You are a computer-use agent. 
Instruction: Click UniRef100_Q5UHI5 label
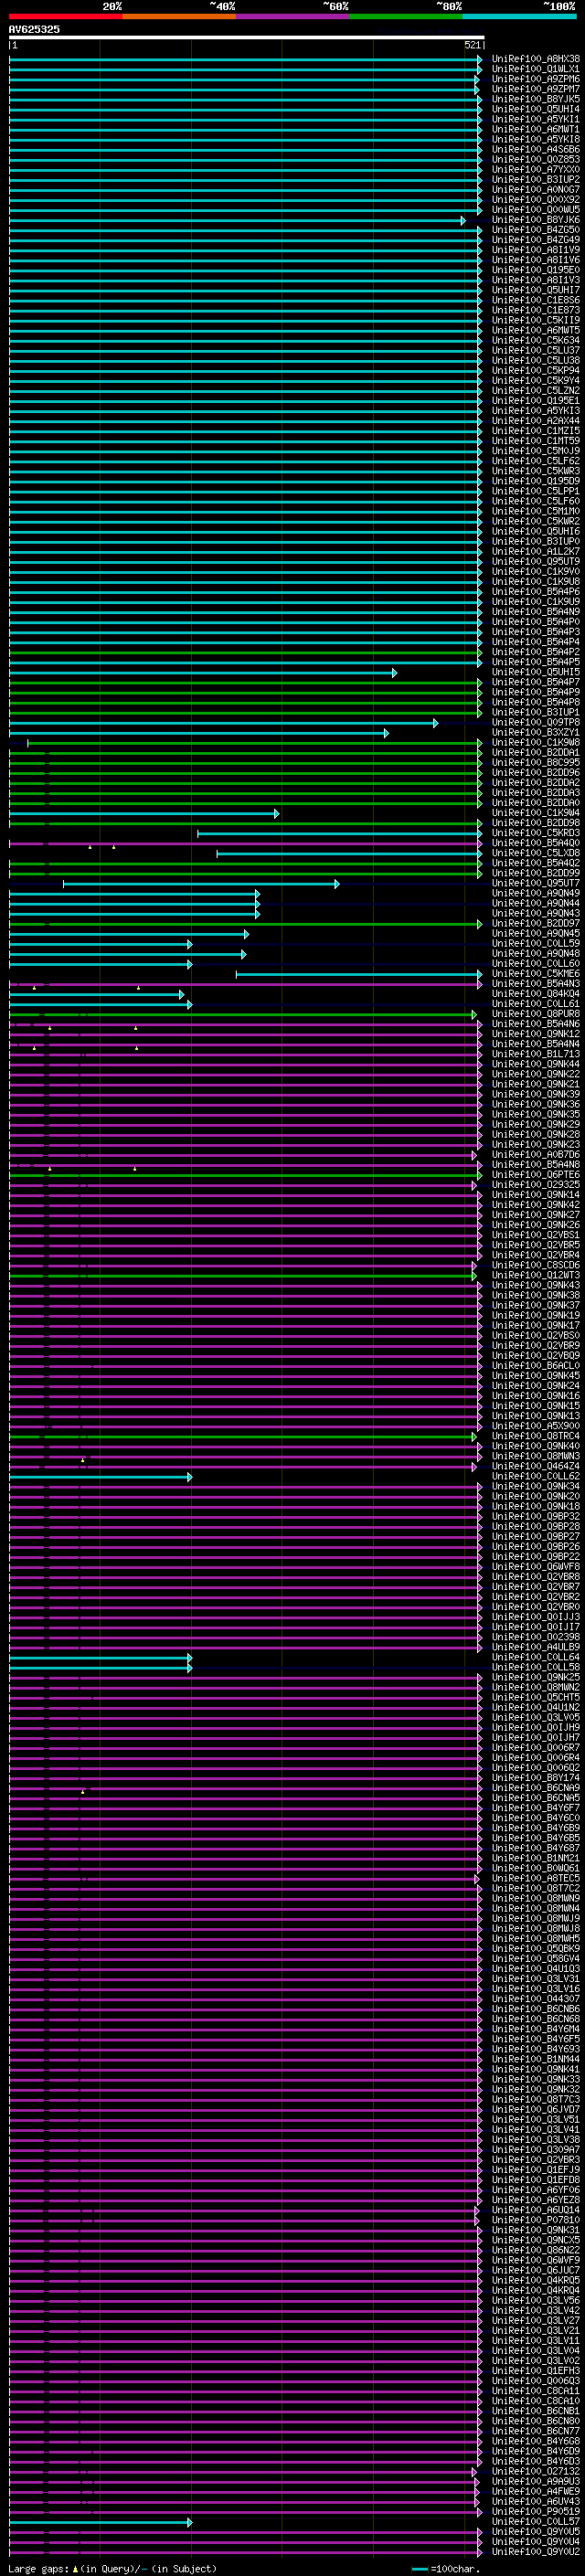536,672
